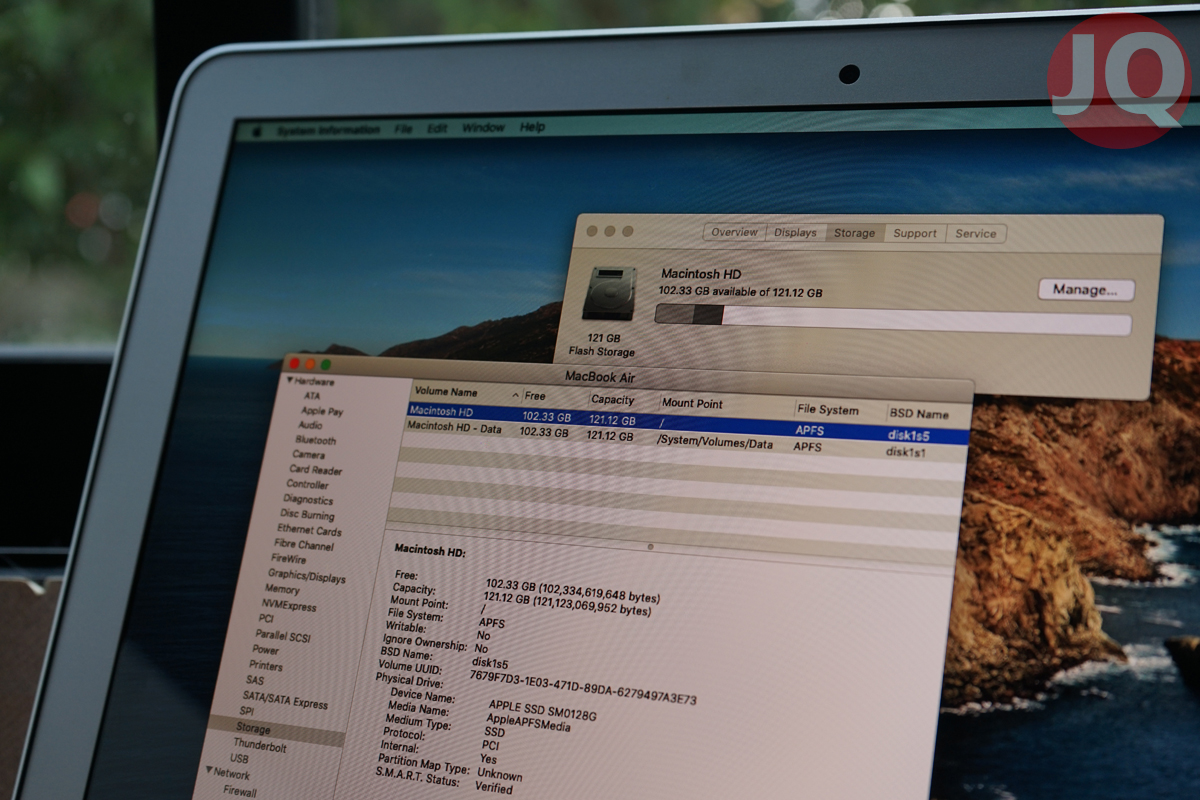Select ATA in the sidebar
This screenshot has height=800, width=1200.
(313, 396)
